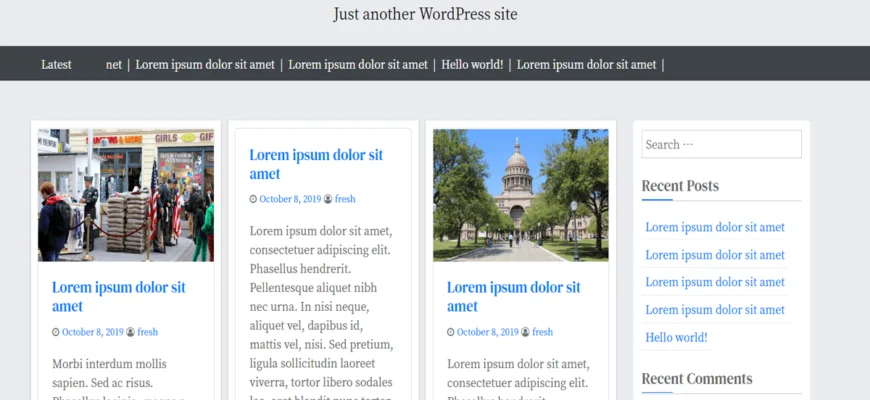Visit author "fresh" link in the capitol post
870x400 pixels.
click(542, 332)
